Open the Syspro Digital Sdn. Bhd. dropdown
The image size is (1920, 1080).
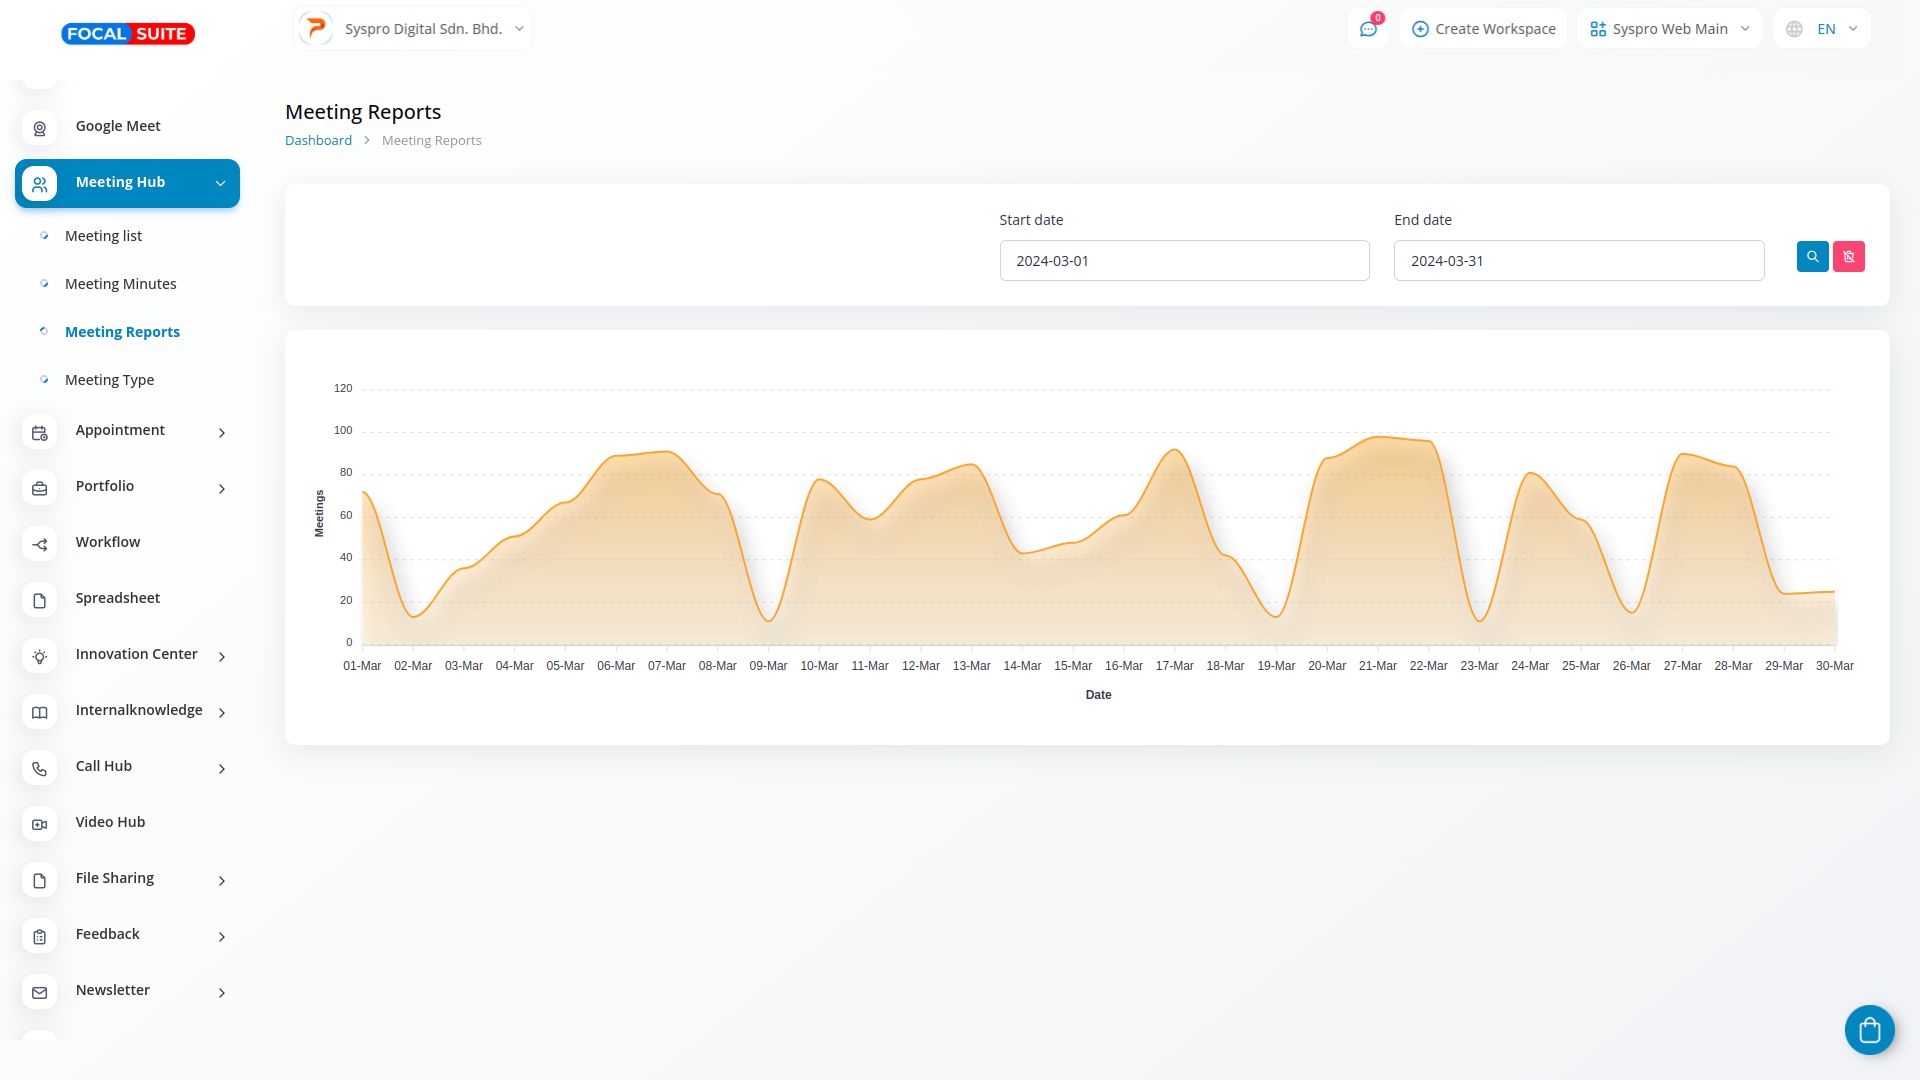tap(413, 29)
